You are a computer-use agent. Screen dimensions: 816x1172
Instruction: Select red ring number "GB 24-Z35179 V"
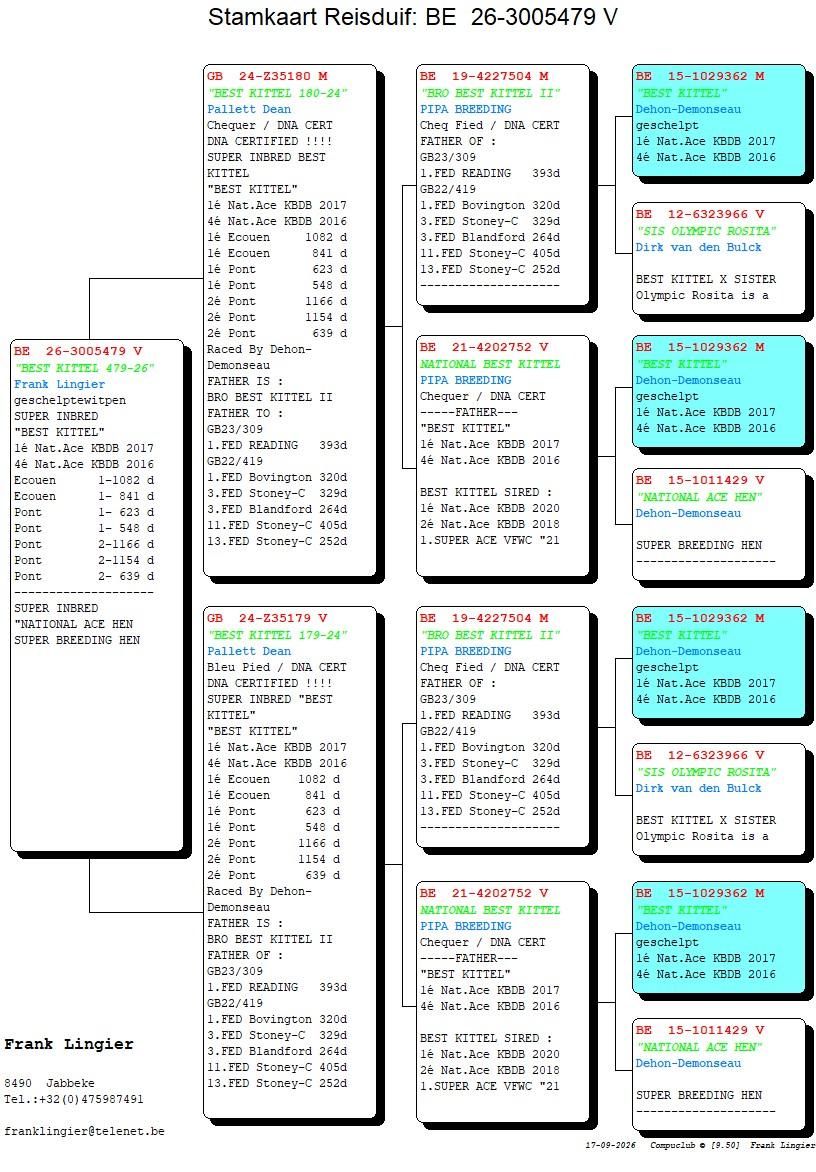268,618
